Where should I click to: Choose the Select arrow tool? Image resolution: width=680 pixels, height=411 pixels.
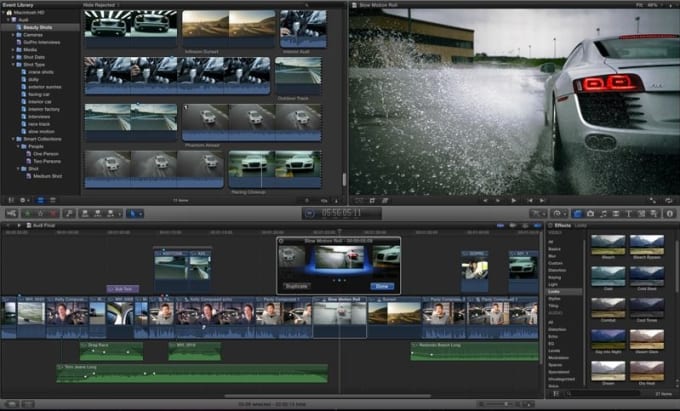[x=133, y=213]
